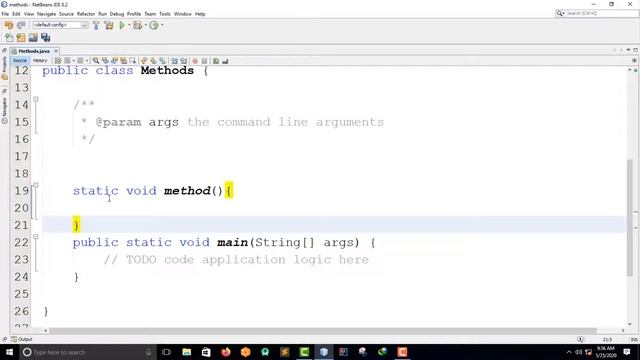The height and width of the screenshot is (360, 640).
Task: Open the File menu
Action: (x=5, y=14)
